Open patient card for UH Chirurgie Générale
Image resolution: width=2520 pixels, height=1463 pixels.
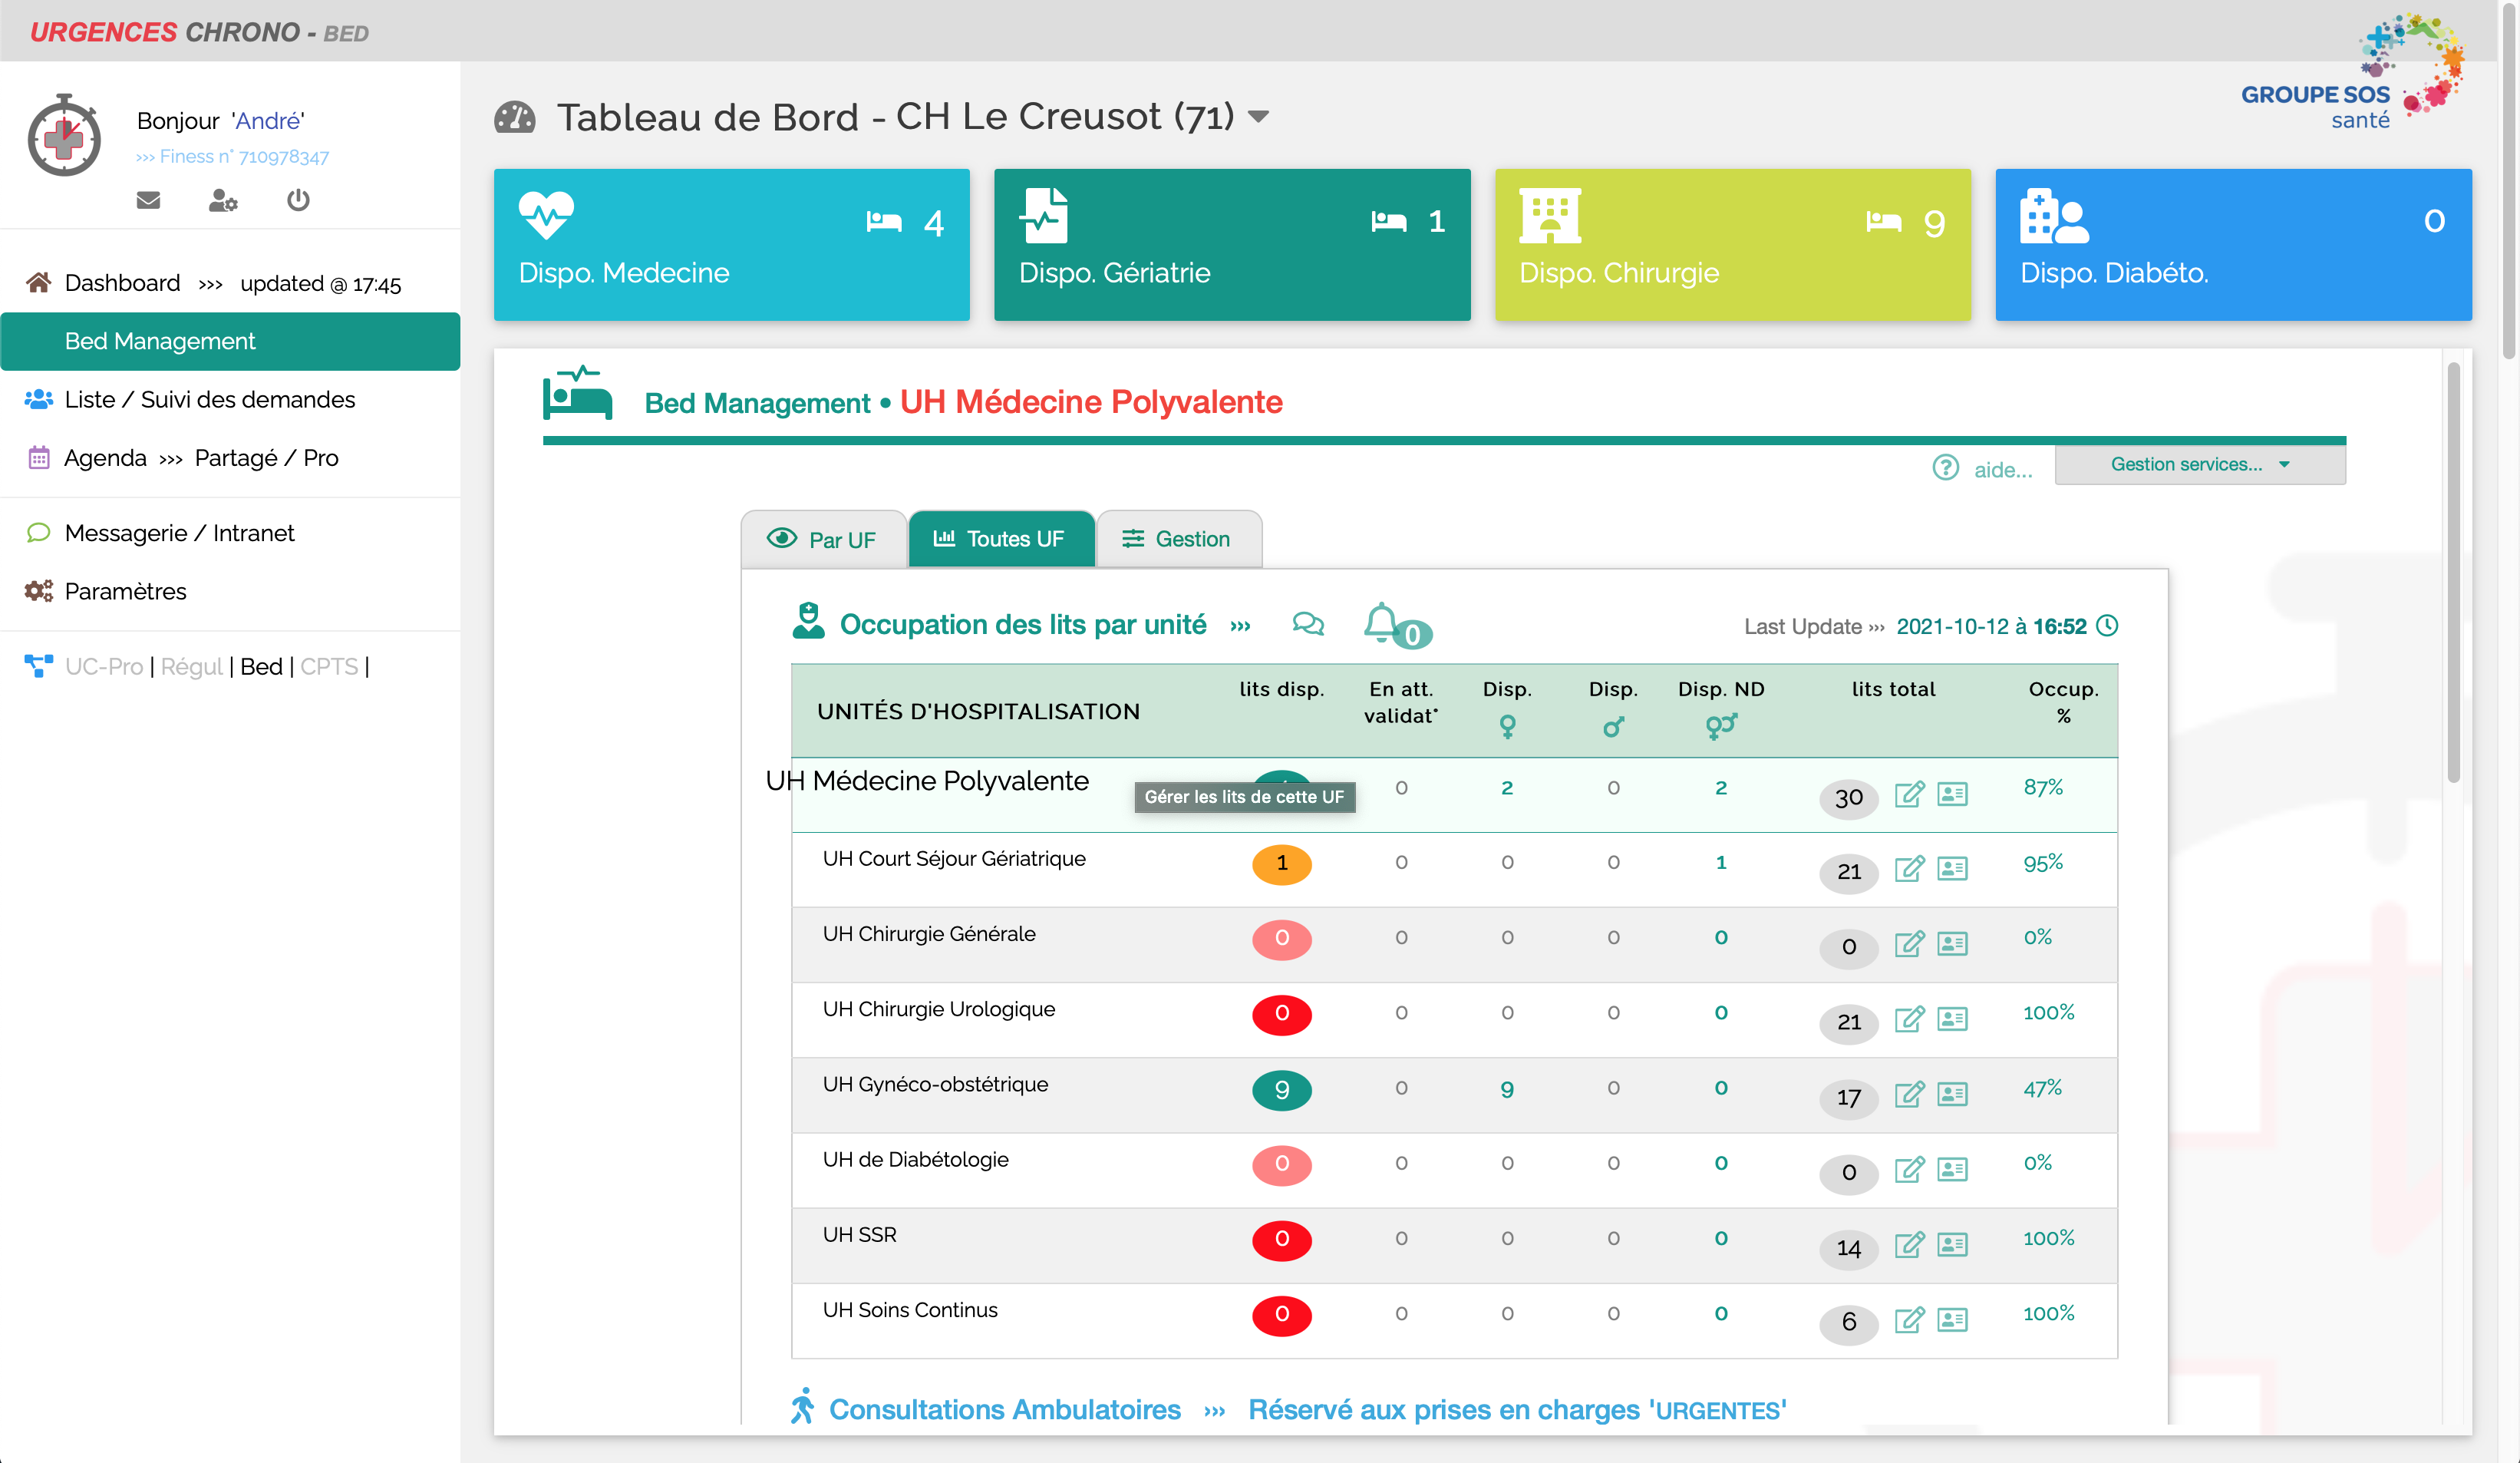point(1952,943)
